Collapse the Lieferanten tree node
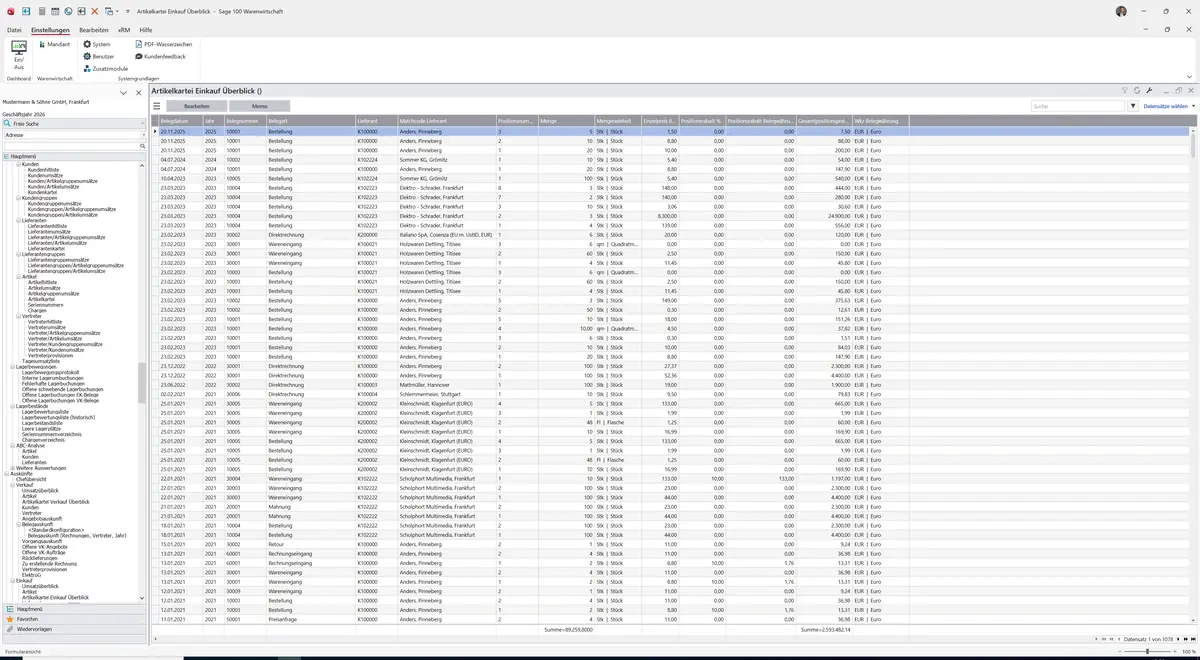 point(19,219)
